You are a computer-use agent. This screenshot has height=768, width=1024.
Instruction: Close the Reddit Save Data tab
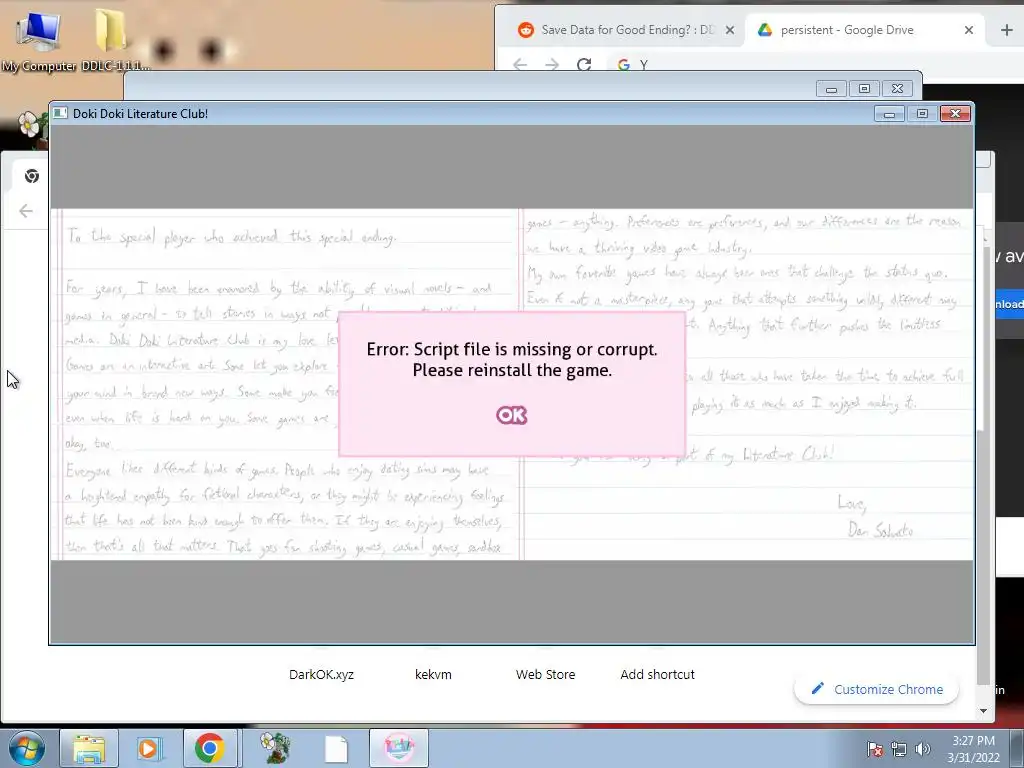pyautogui.click(x=730, y=30)
